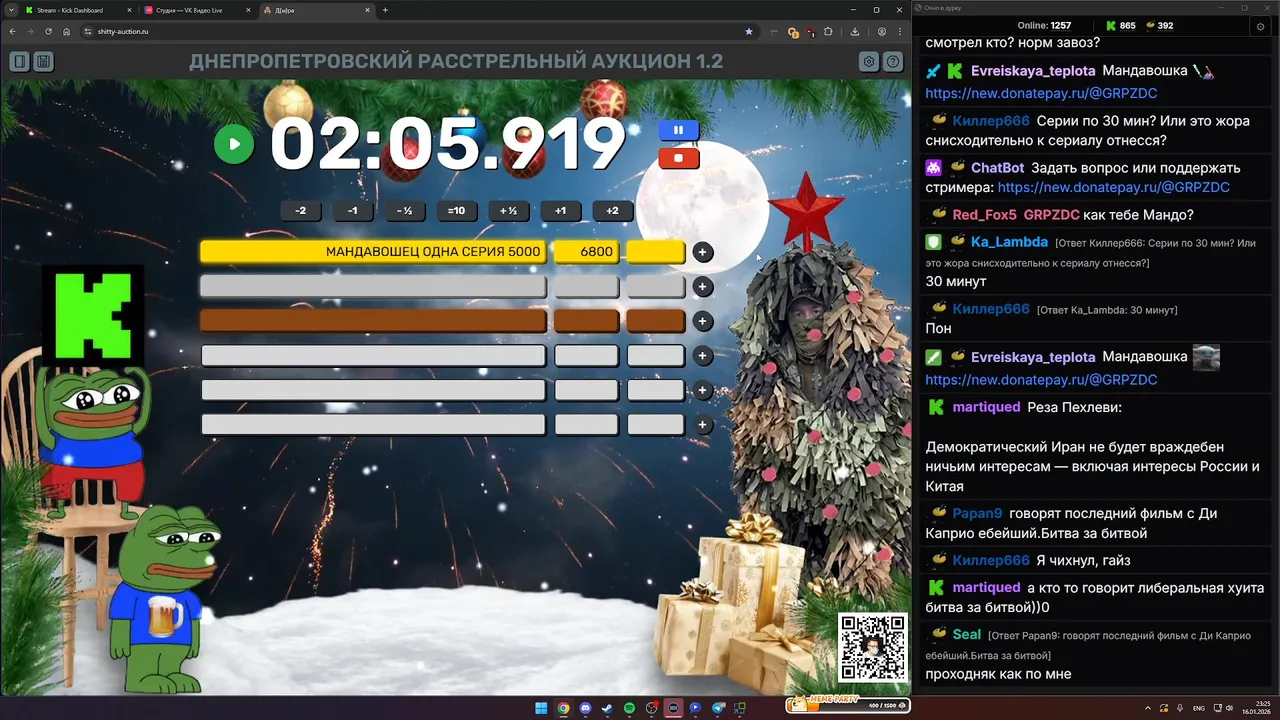
Task: Open the auction help question-mark icon
Action: tap(893, 62)
